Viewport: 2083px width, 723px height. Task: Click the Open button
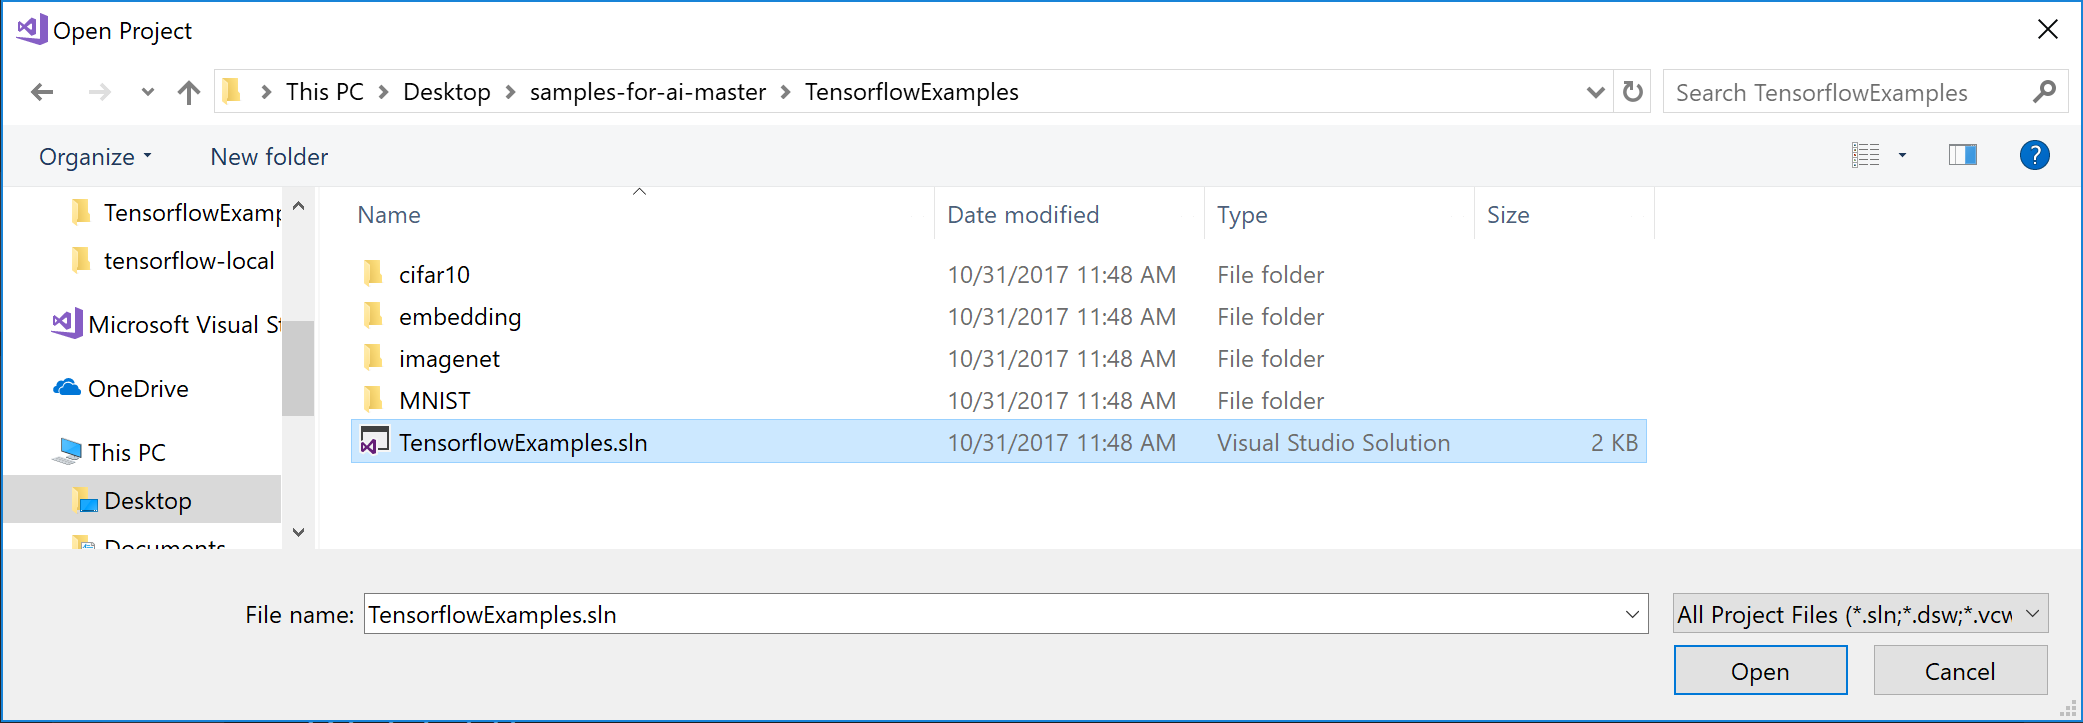(1760, 671)
